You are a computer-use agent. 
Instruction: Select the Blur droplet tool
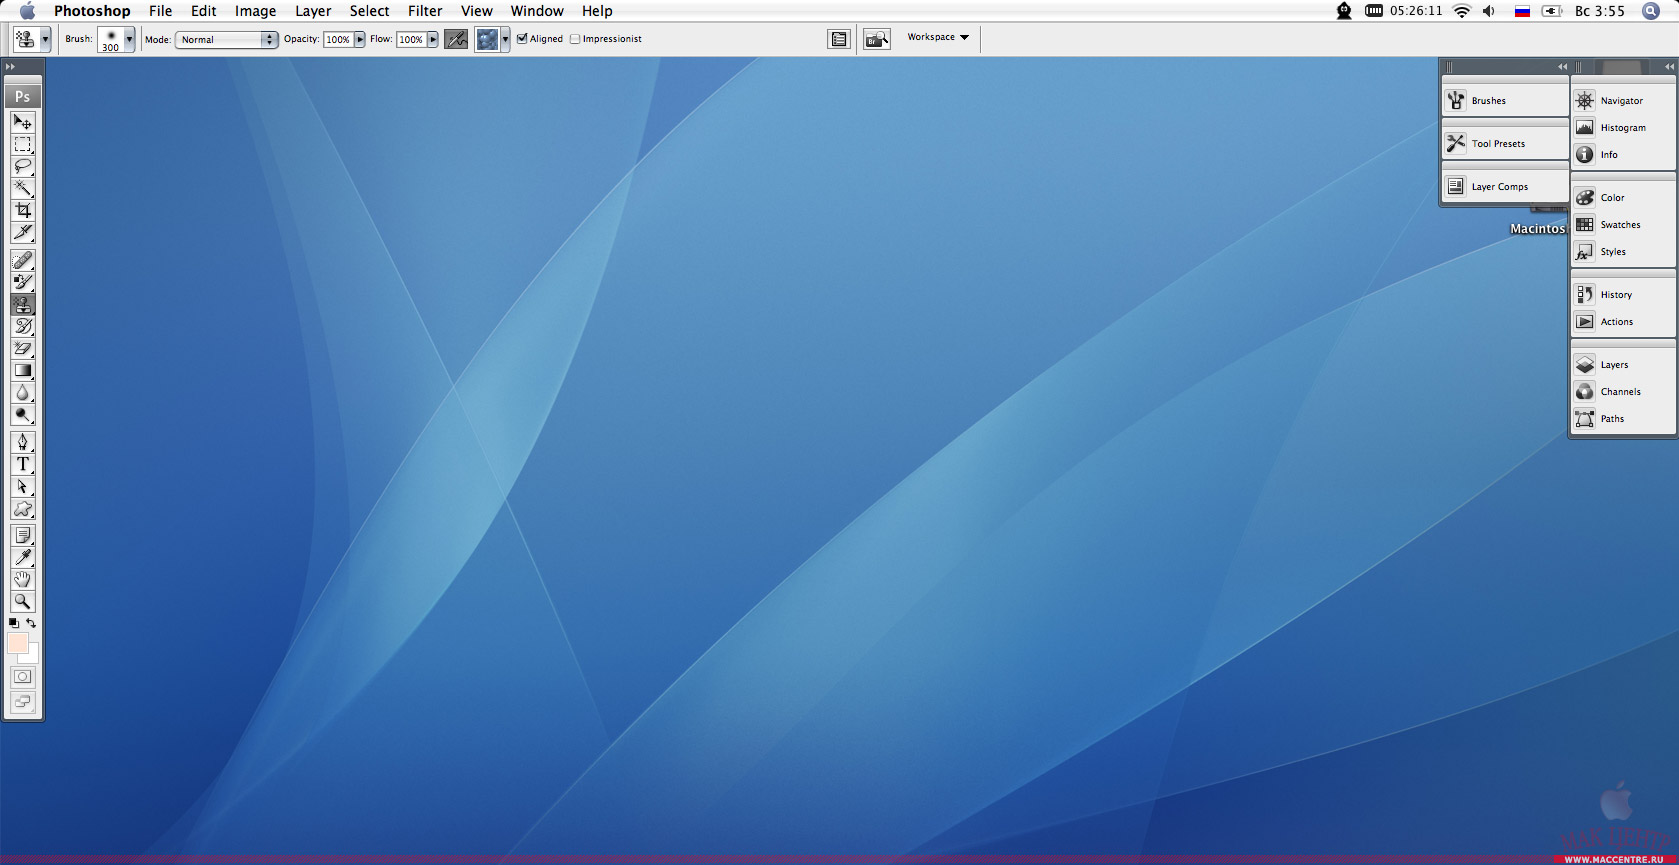coord(22,392)
